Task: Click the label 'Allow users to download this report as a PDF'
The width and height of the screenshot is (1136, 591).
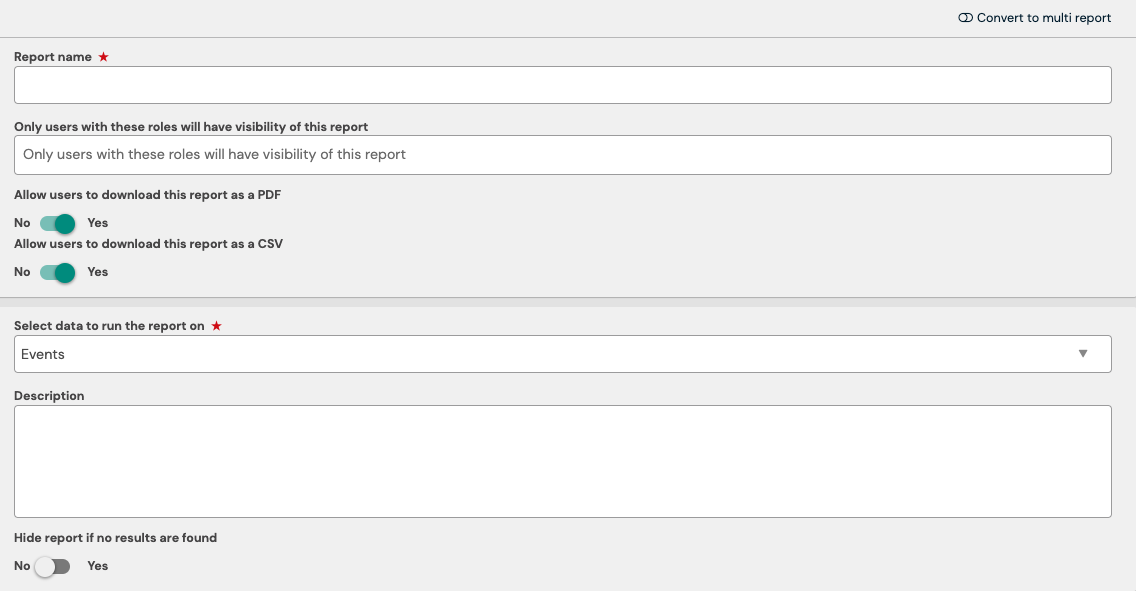Action: click(147, 194)
